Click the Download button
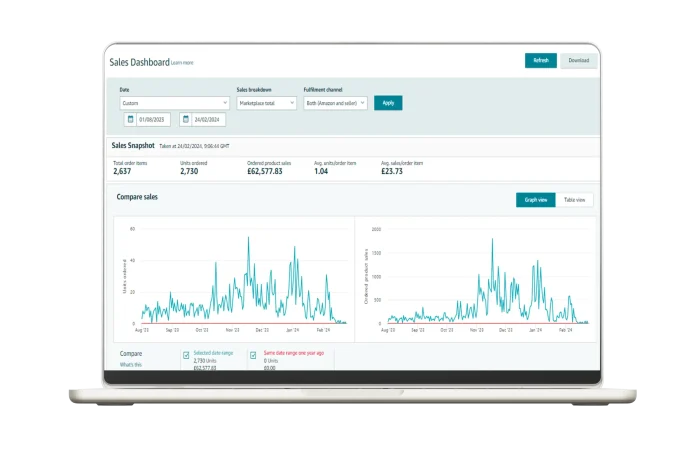This screenshot has height=450, width=700. point(579,61)
